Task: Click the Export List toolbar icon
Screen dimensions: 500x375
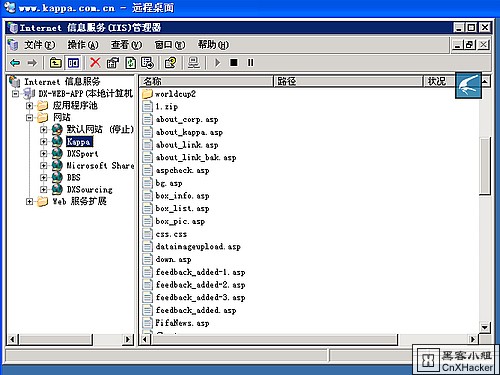Action: (x=147, y=63)
